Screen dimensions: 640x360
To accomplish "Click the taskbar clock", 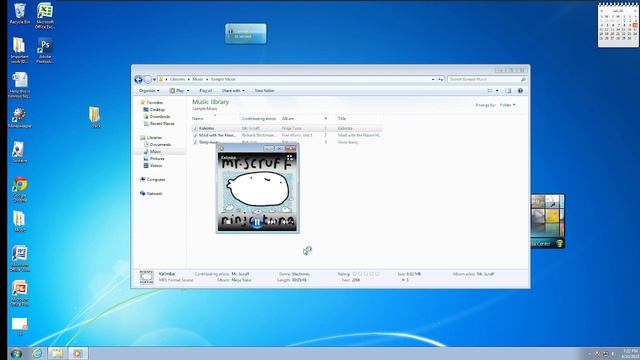I will 630,353.
